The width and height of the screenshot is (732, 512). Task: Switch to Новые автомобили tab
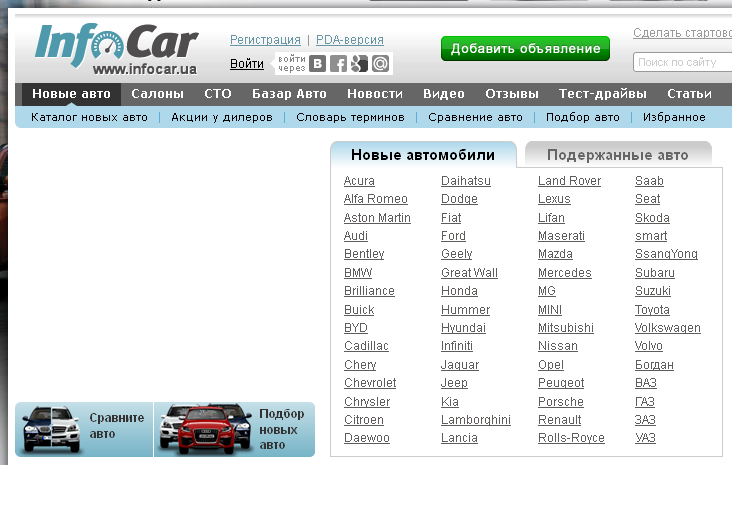tap(423, 154)
